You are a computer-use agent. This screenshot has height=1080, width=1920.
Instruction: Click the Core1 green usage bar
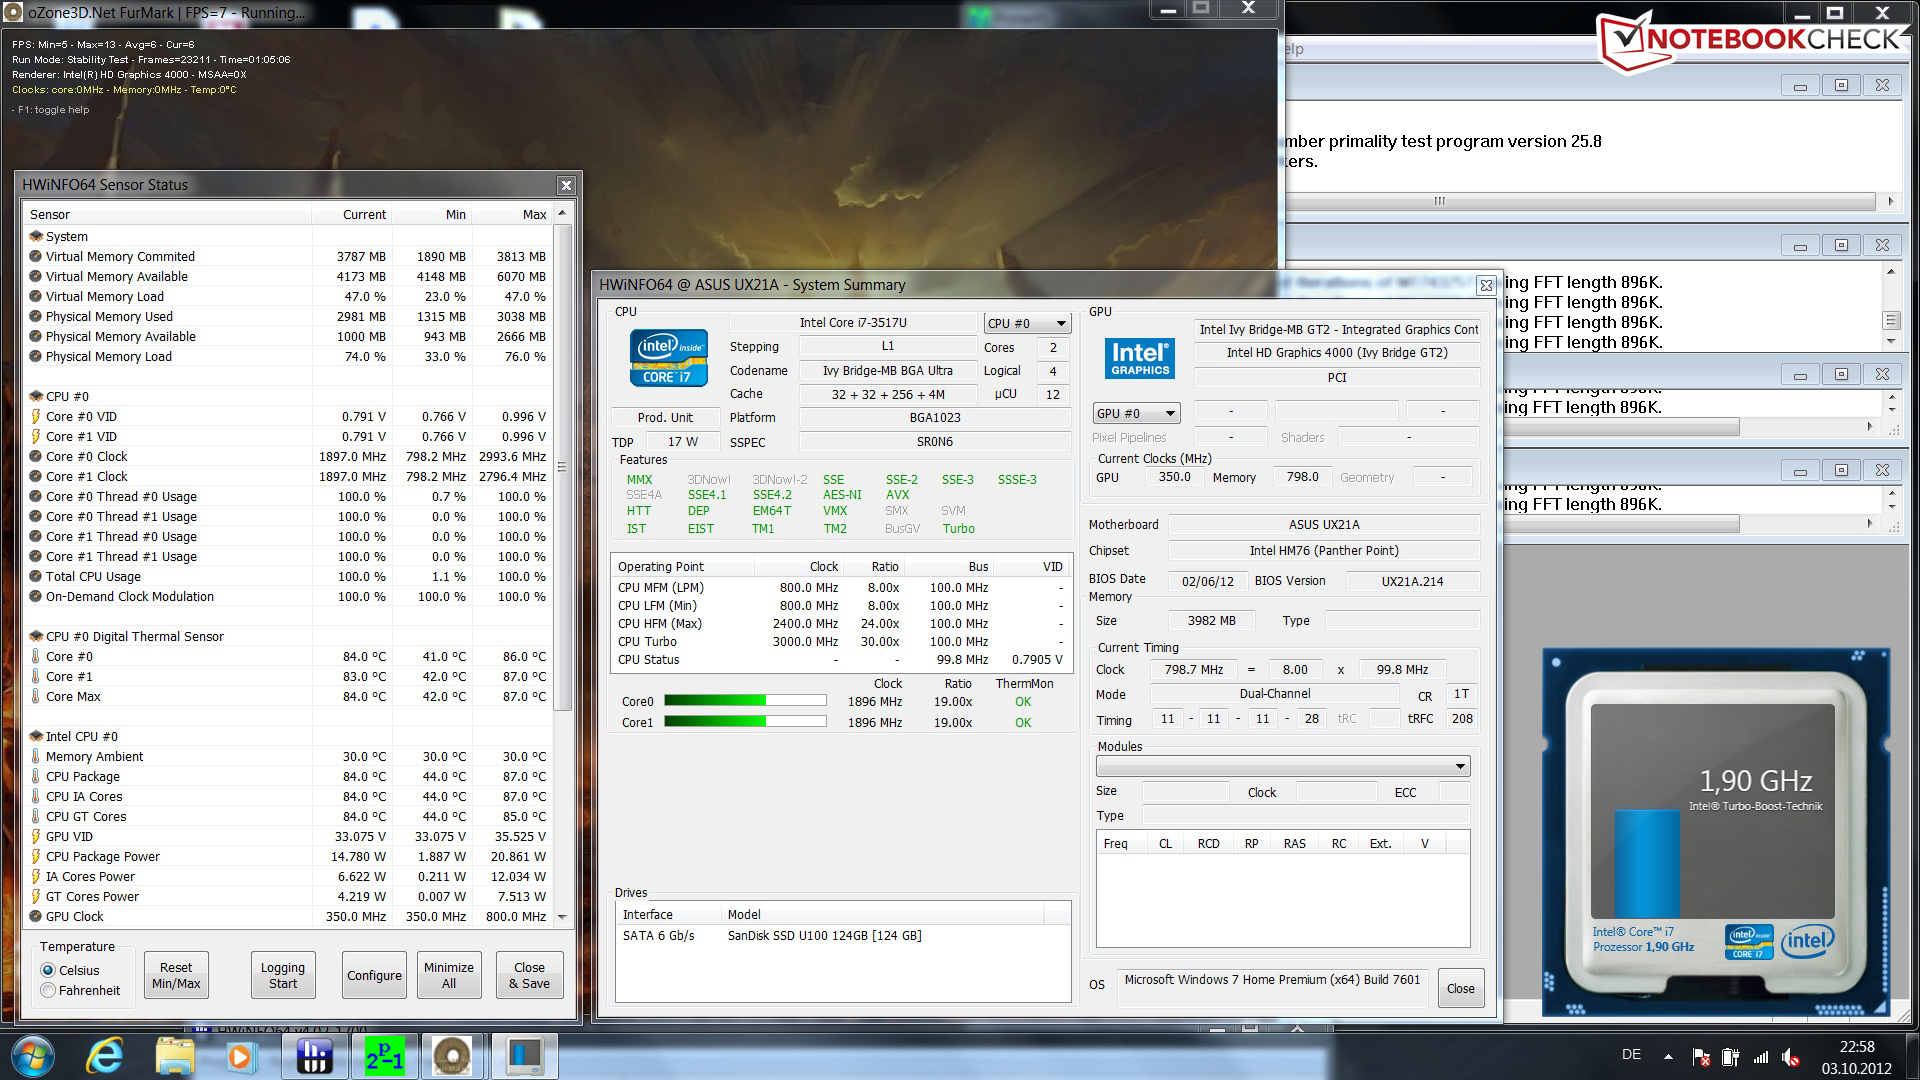[x=745, y=722]
